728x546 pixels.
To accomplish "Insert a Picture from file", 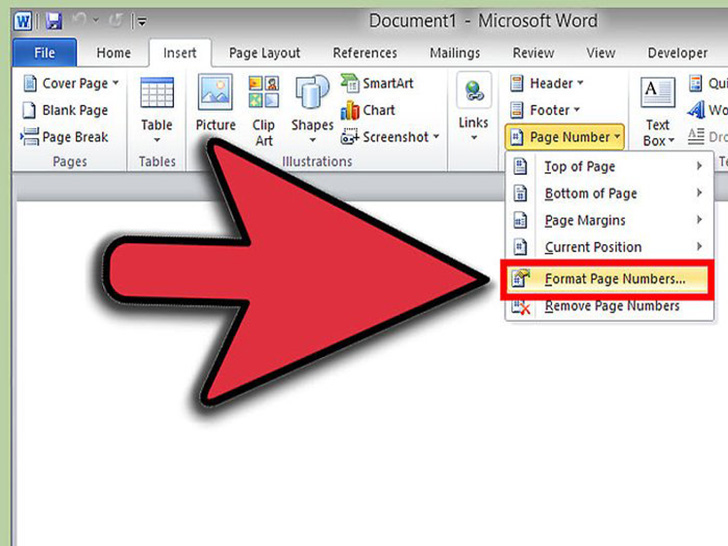I will (215, 103).
